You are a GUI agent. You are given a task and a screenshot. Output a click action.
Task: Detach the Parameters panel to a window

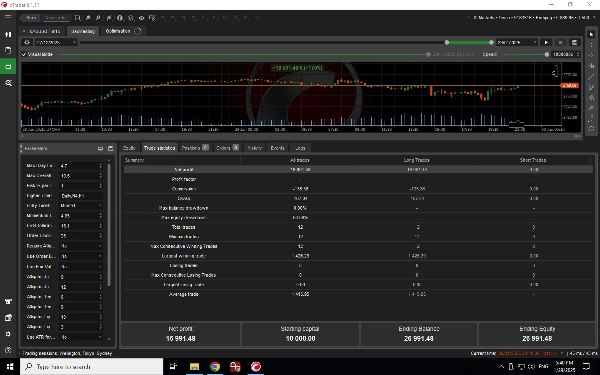pos(111,148)
